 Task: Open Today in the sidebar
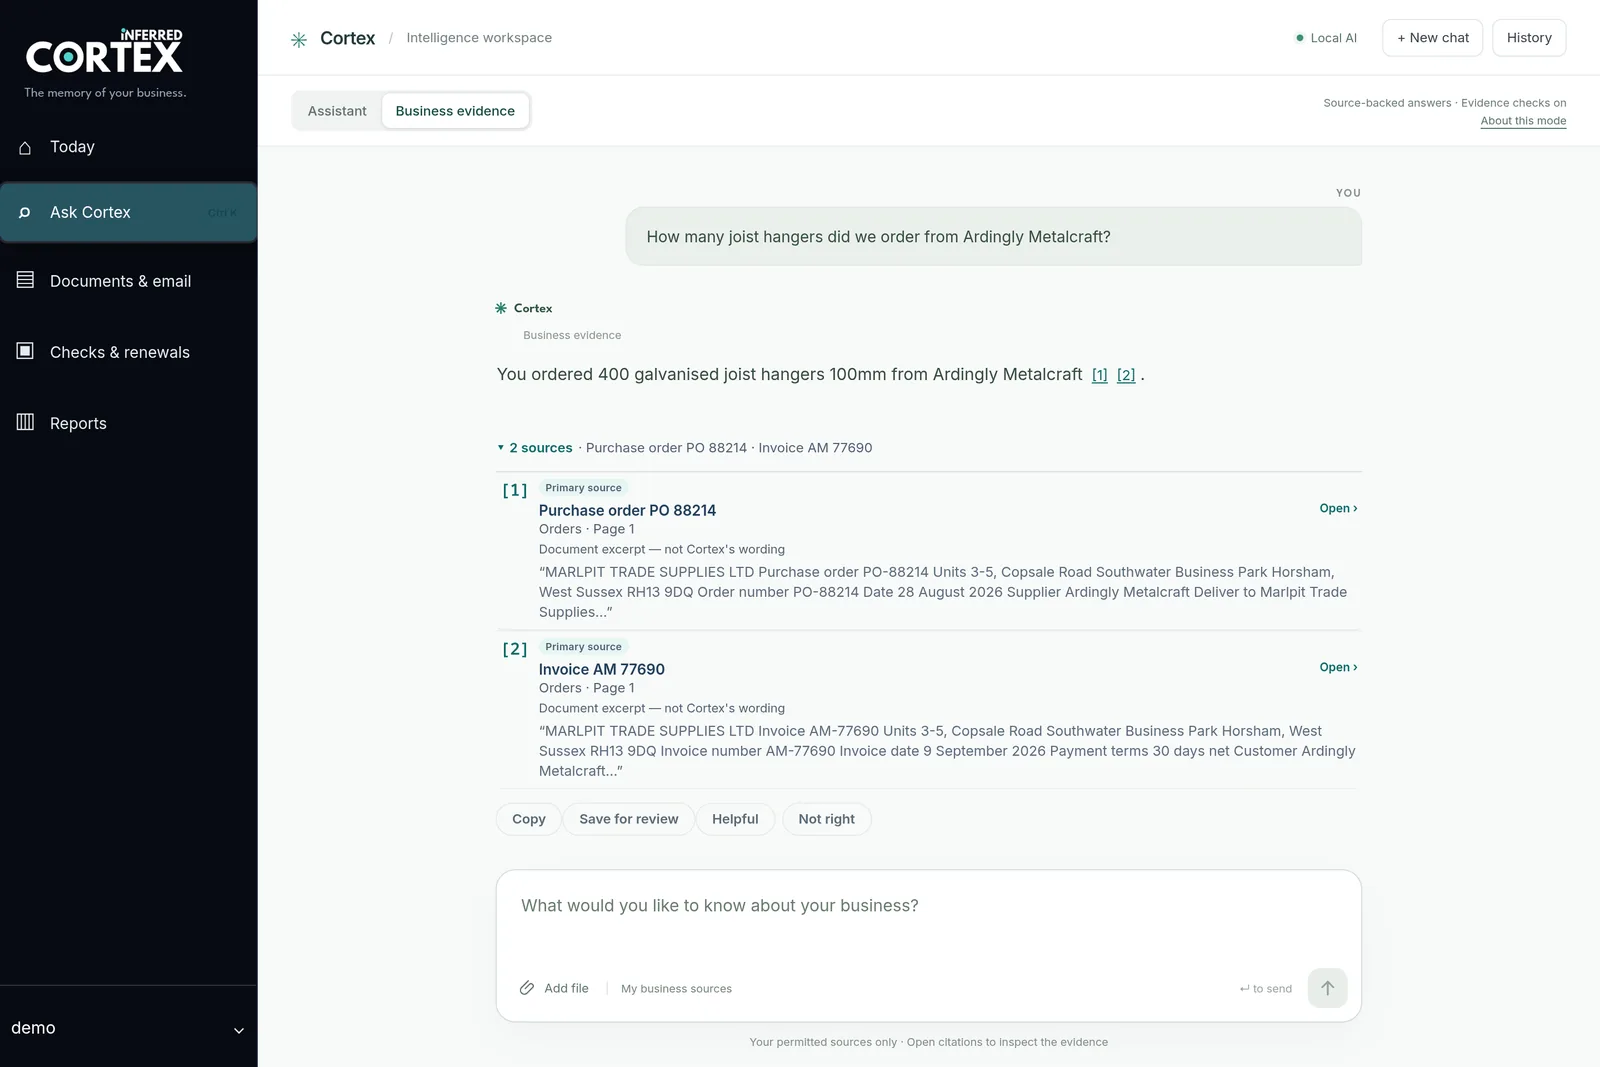[x=128, y=147]
